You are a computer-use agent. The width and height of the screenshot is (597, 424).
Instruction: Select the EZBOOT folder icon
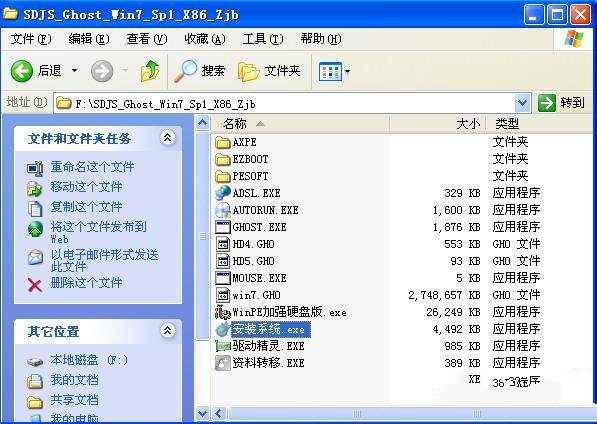(x=223, y=159)
